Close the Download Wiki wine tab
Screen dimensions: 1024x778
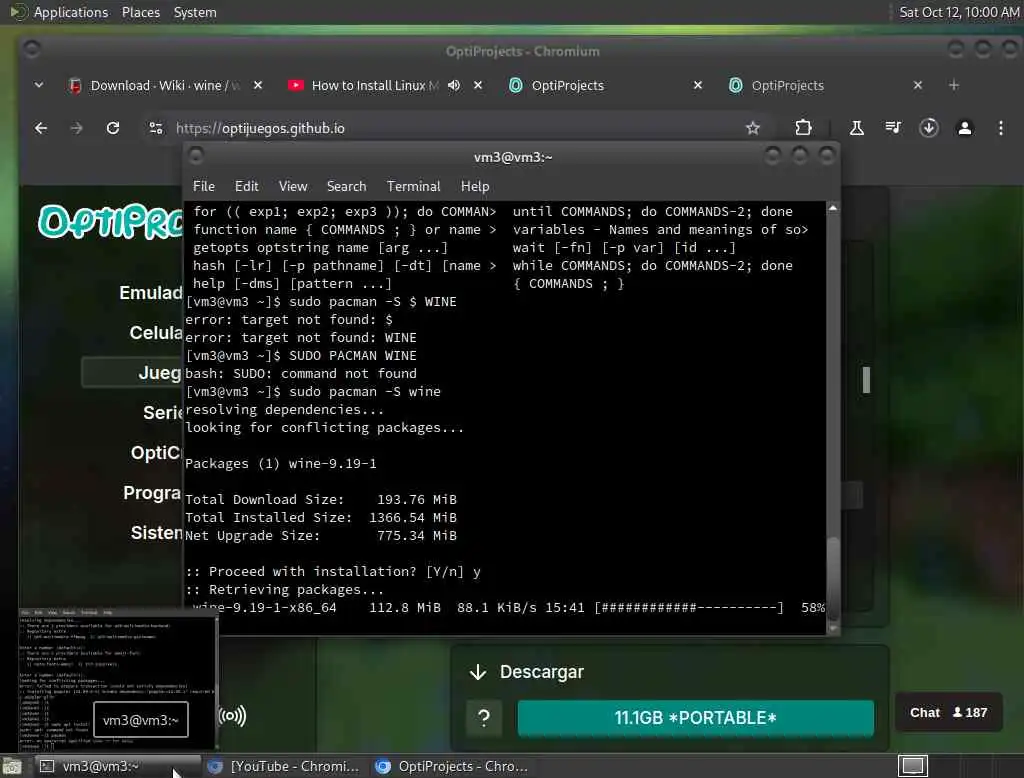click(x=258, y=86)
